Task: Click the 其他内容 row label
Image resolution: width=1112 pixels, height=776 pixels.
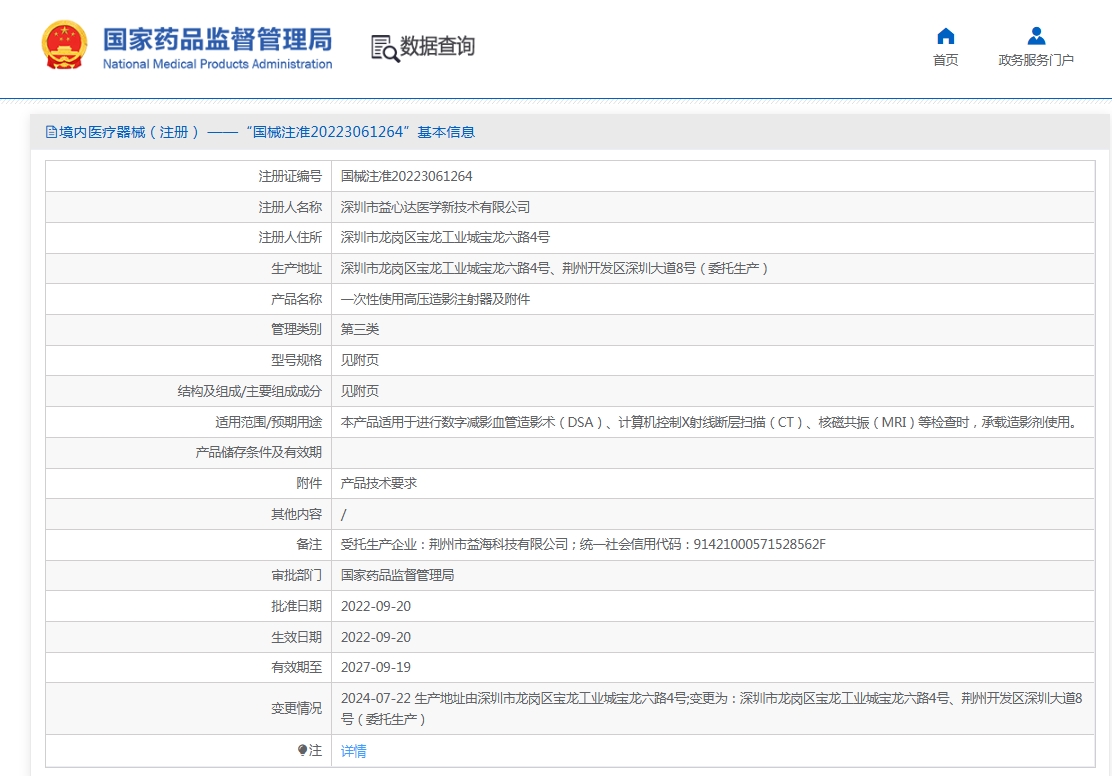Action: click(296, 514)
